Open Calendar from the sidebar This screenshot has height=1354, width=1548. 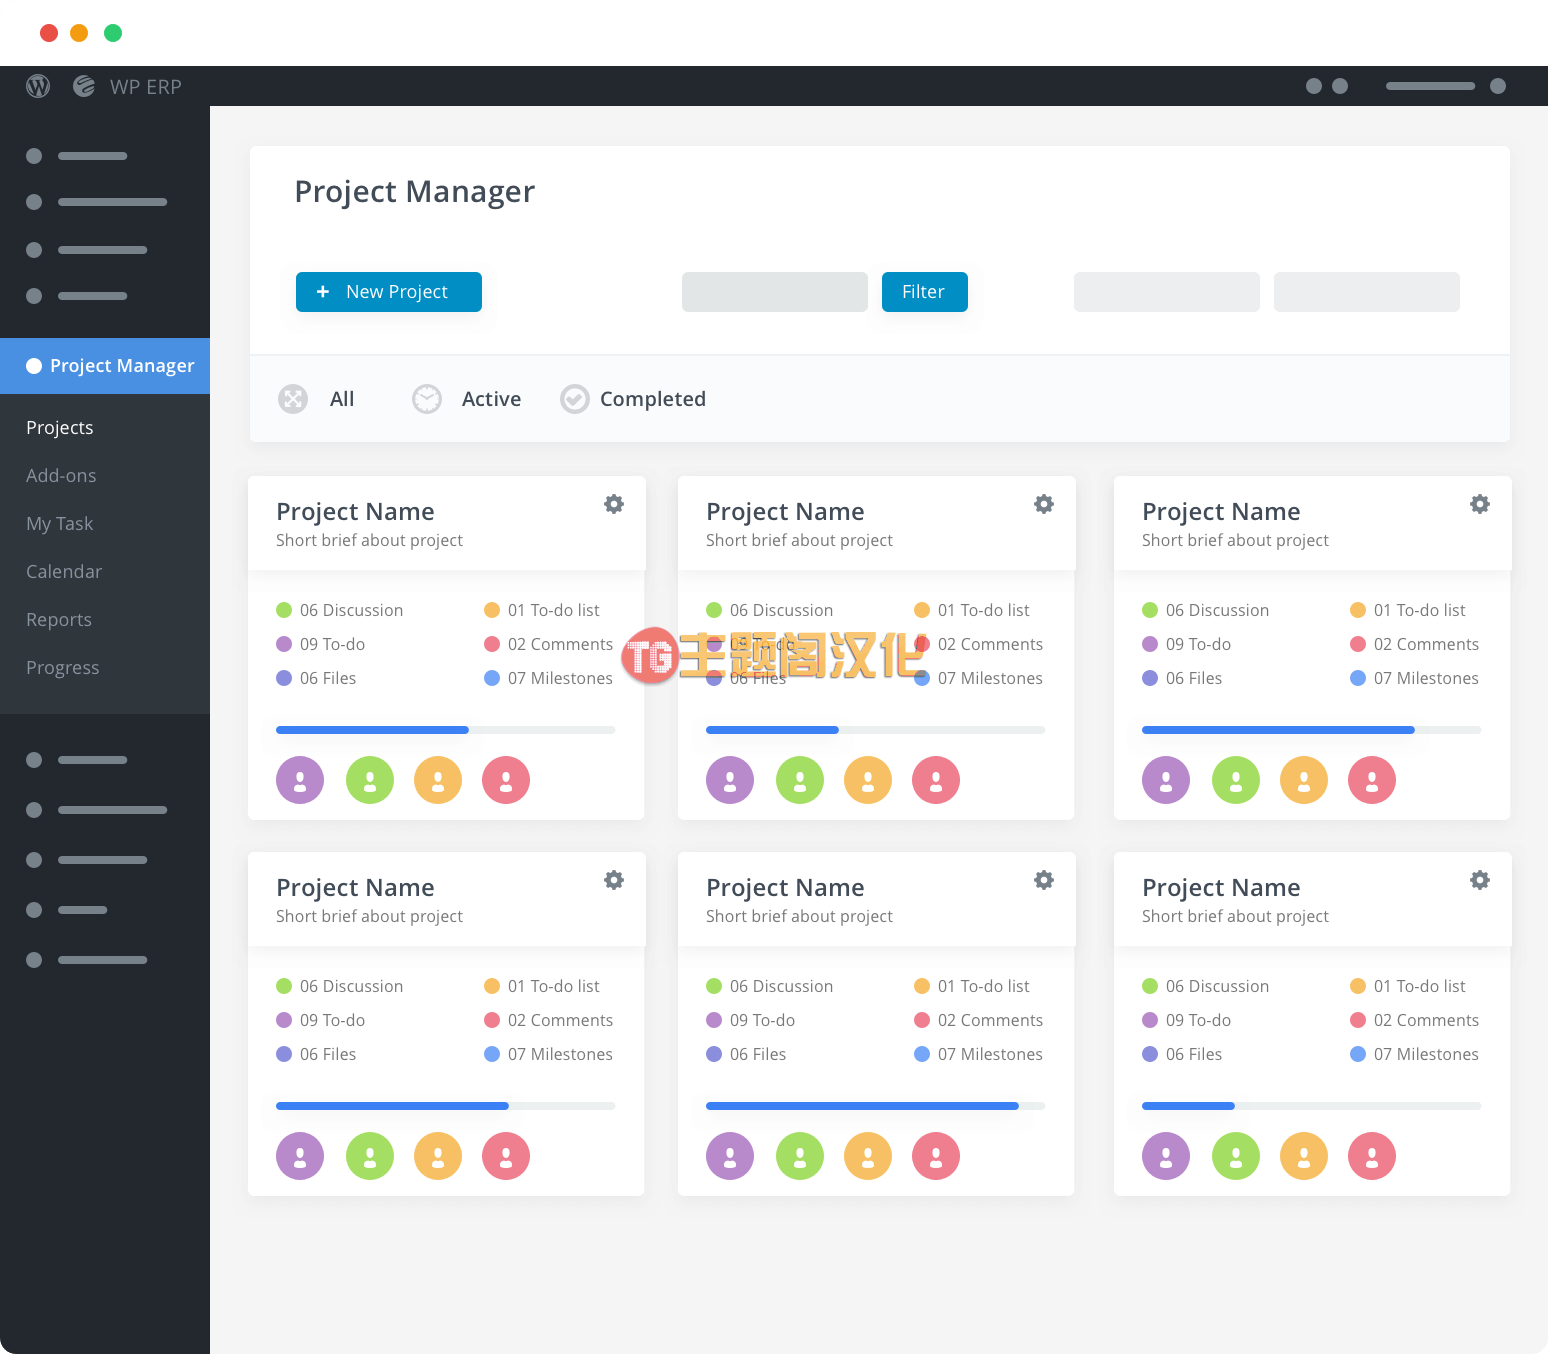pyautogui.click(x=64, y=572)
